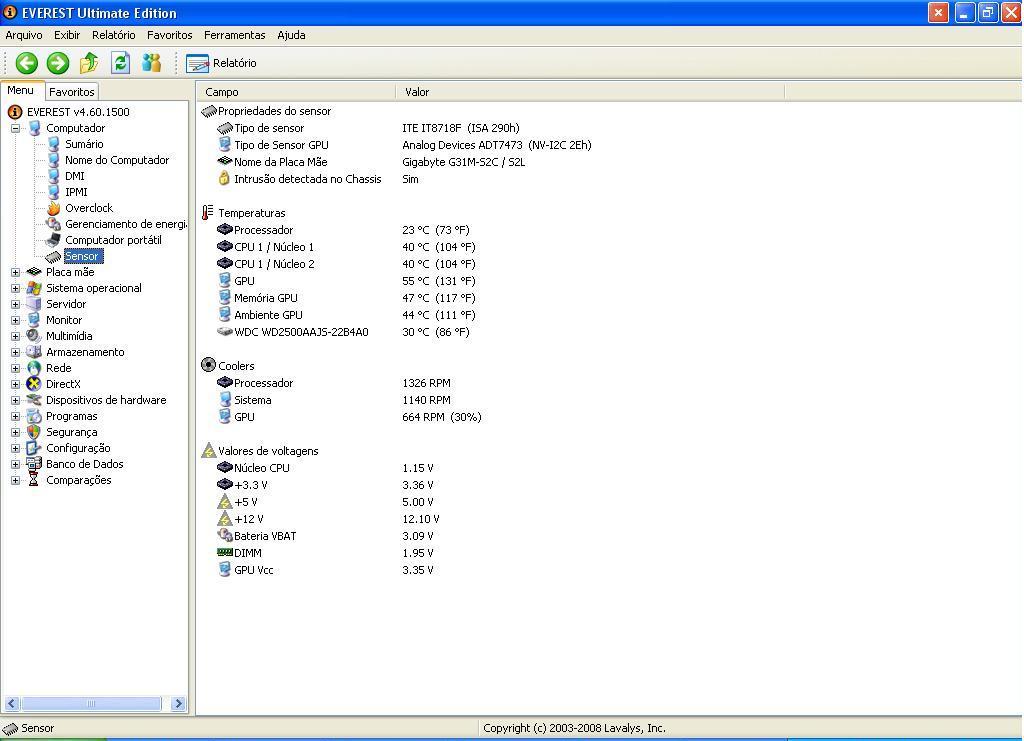Select Nome do Computador tree item

tap(117, 160)
